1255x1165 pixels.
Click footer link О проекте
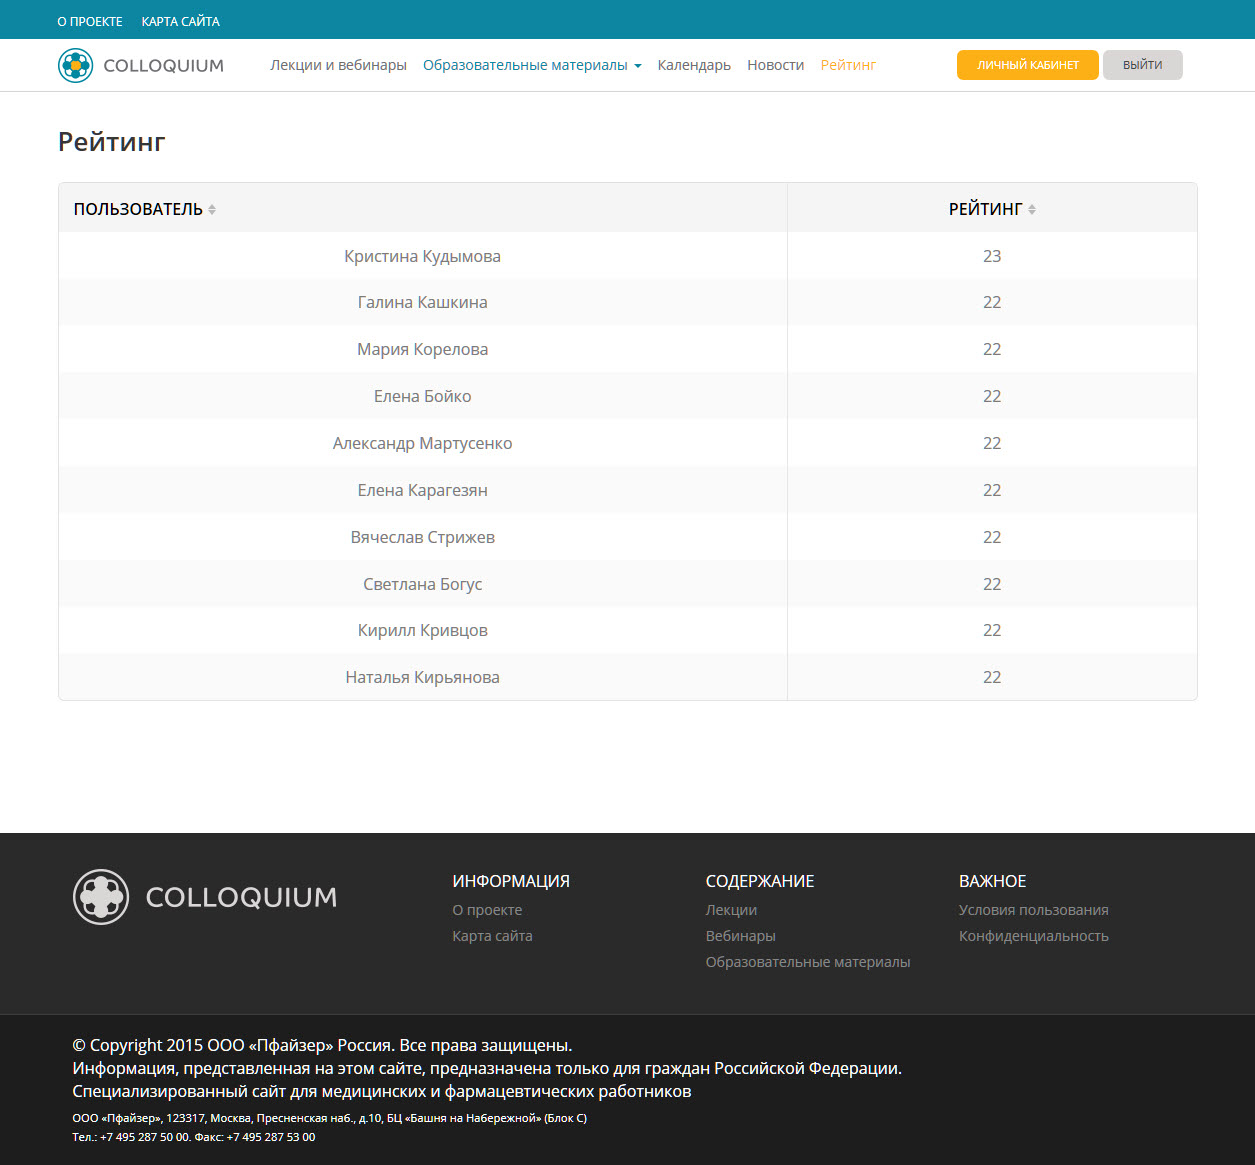click(x=487, y=910)
